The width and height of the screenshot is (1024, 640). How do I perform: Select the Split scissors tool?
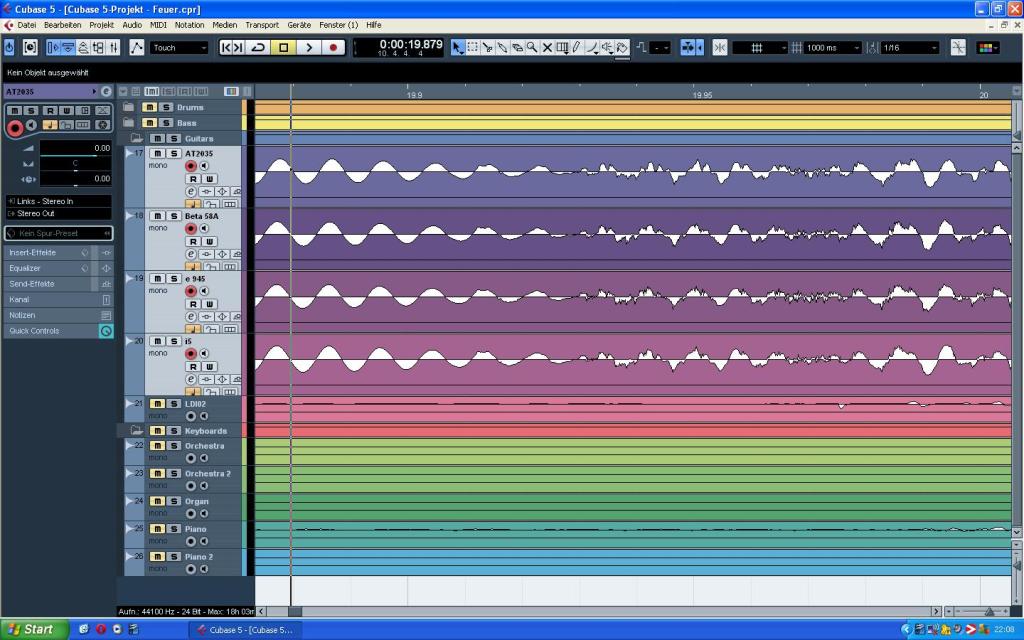tap(487, 48)
